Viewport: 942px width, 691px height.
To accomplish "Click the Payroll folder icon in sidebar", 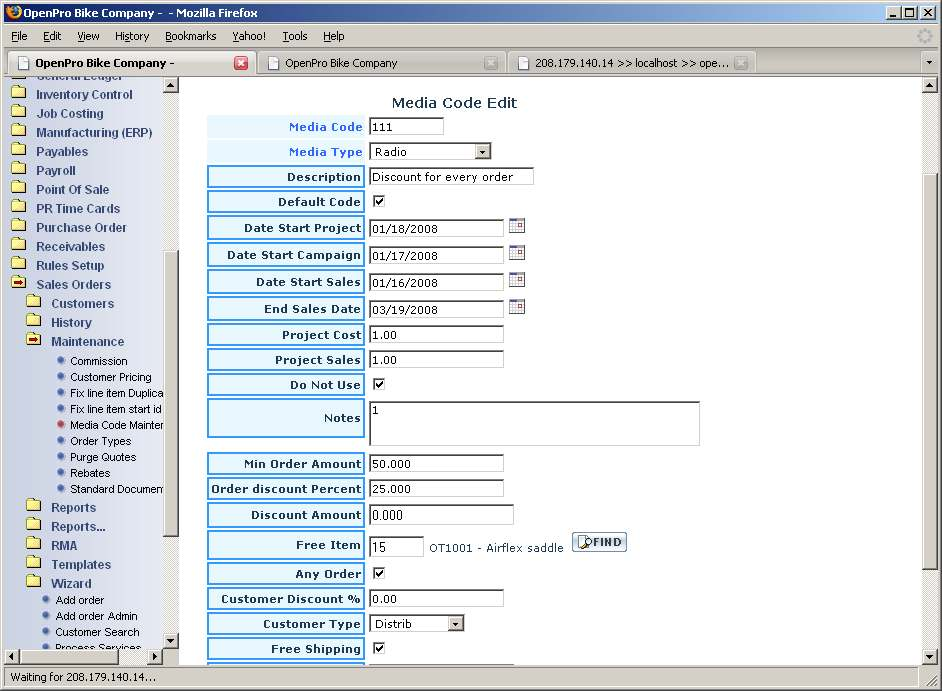I will tap(19, 170).
